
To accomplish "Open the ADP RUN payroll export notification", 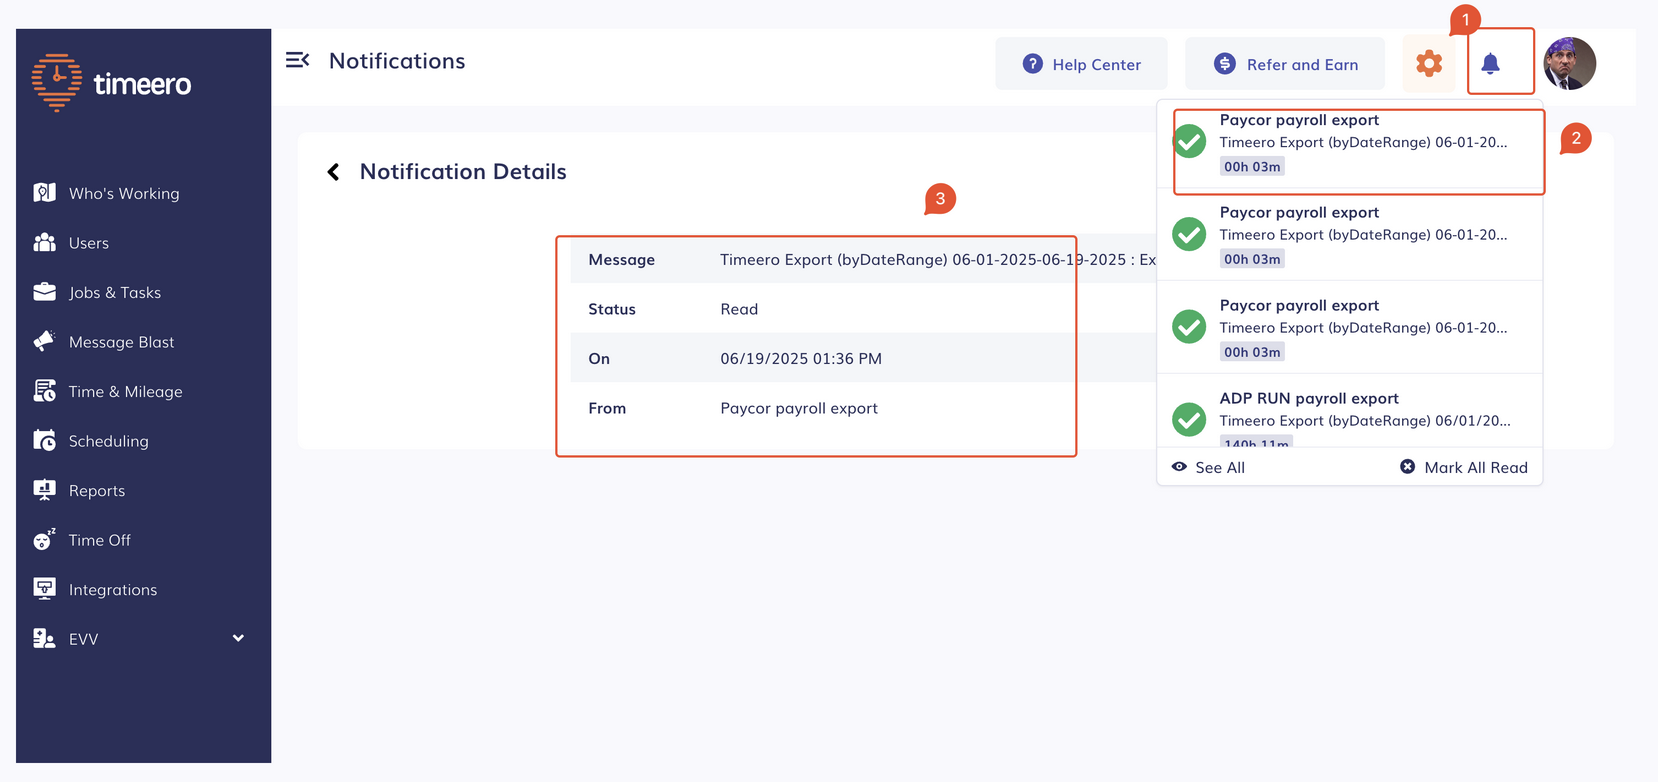I will [1309, 398].
